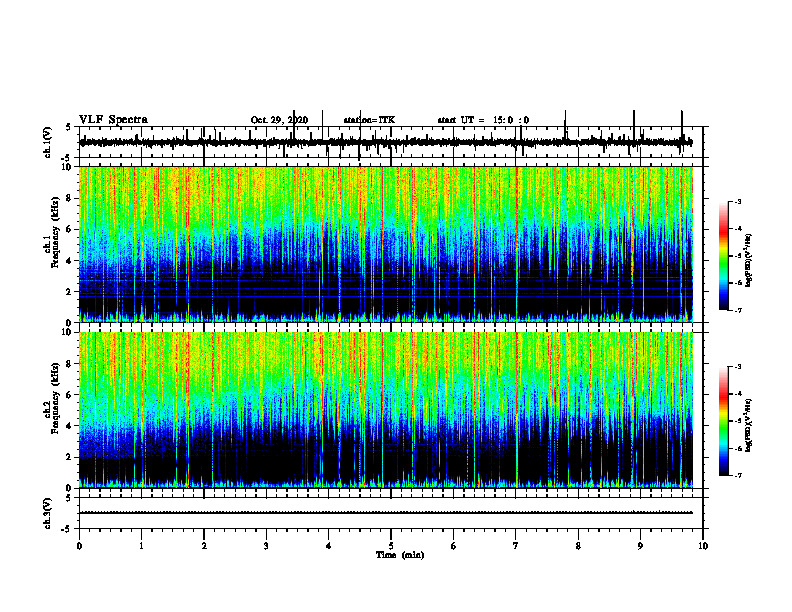The height and width of the screenshot is (612, 792).
Task: Click the "2" tick on the Time axis
Action: click(x=204, y=546)
